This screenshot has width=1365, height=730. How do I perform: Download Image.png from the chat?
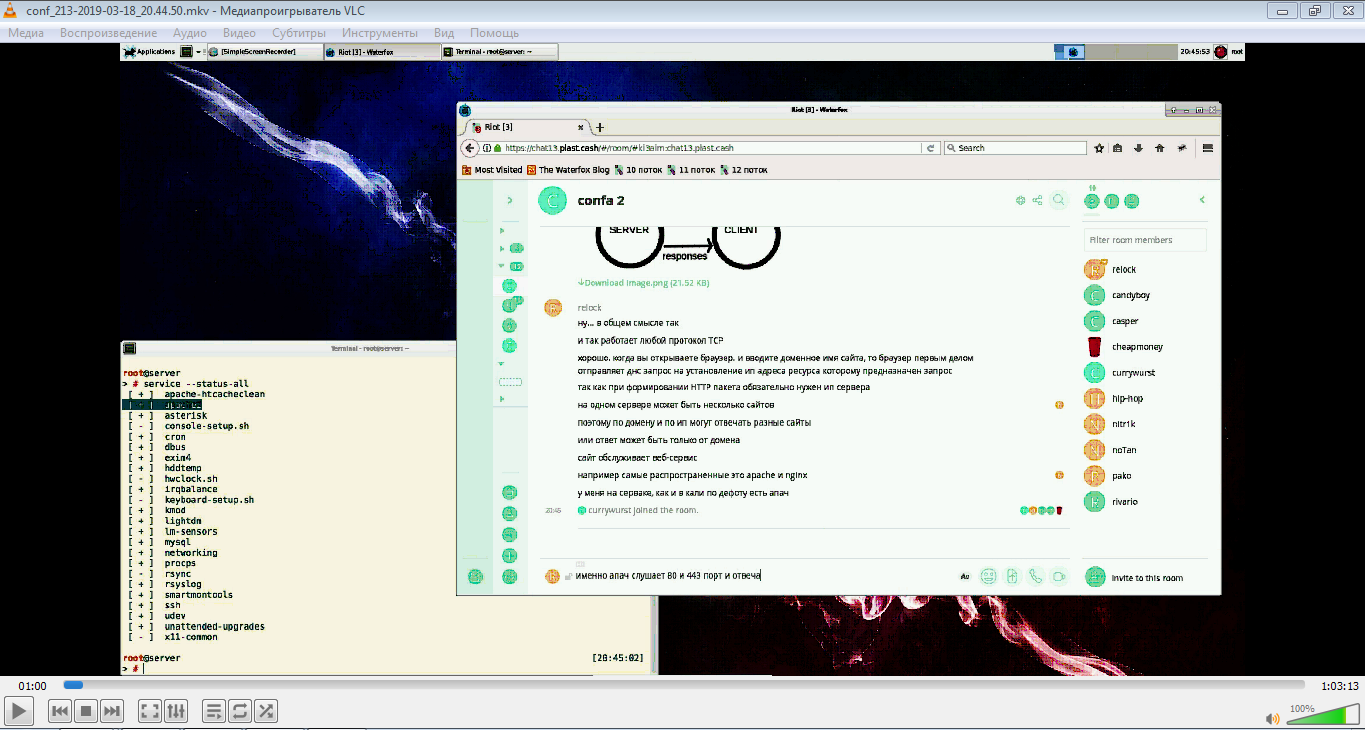[644, 283]
